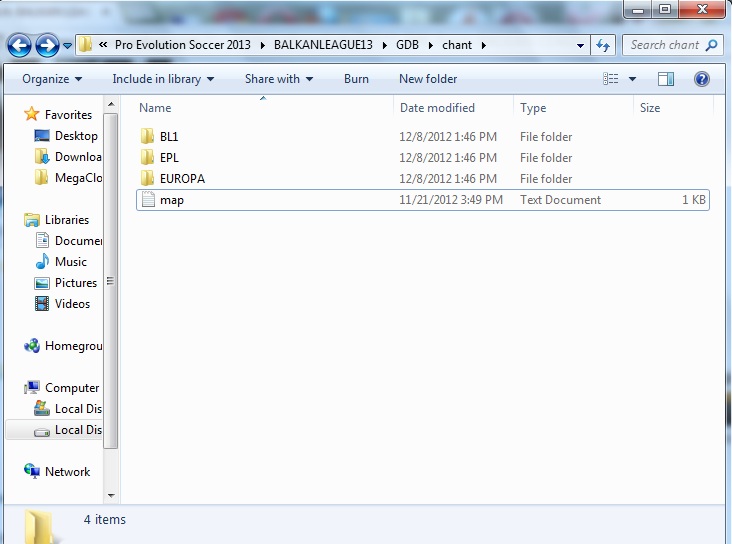Click the navigation pane scrollbar thumb

[111, 281]
